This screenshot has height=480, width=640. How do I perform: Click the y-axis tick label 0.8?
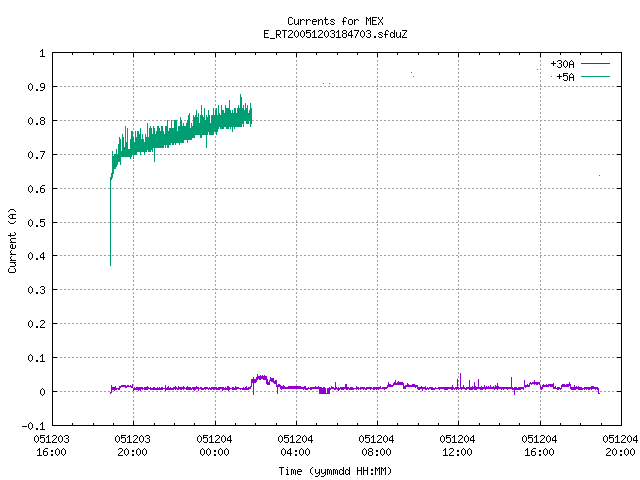click(x=36, y=121)
